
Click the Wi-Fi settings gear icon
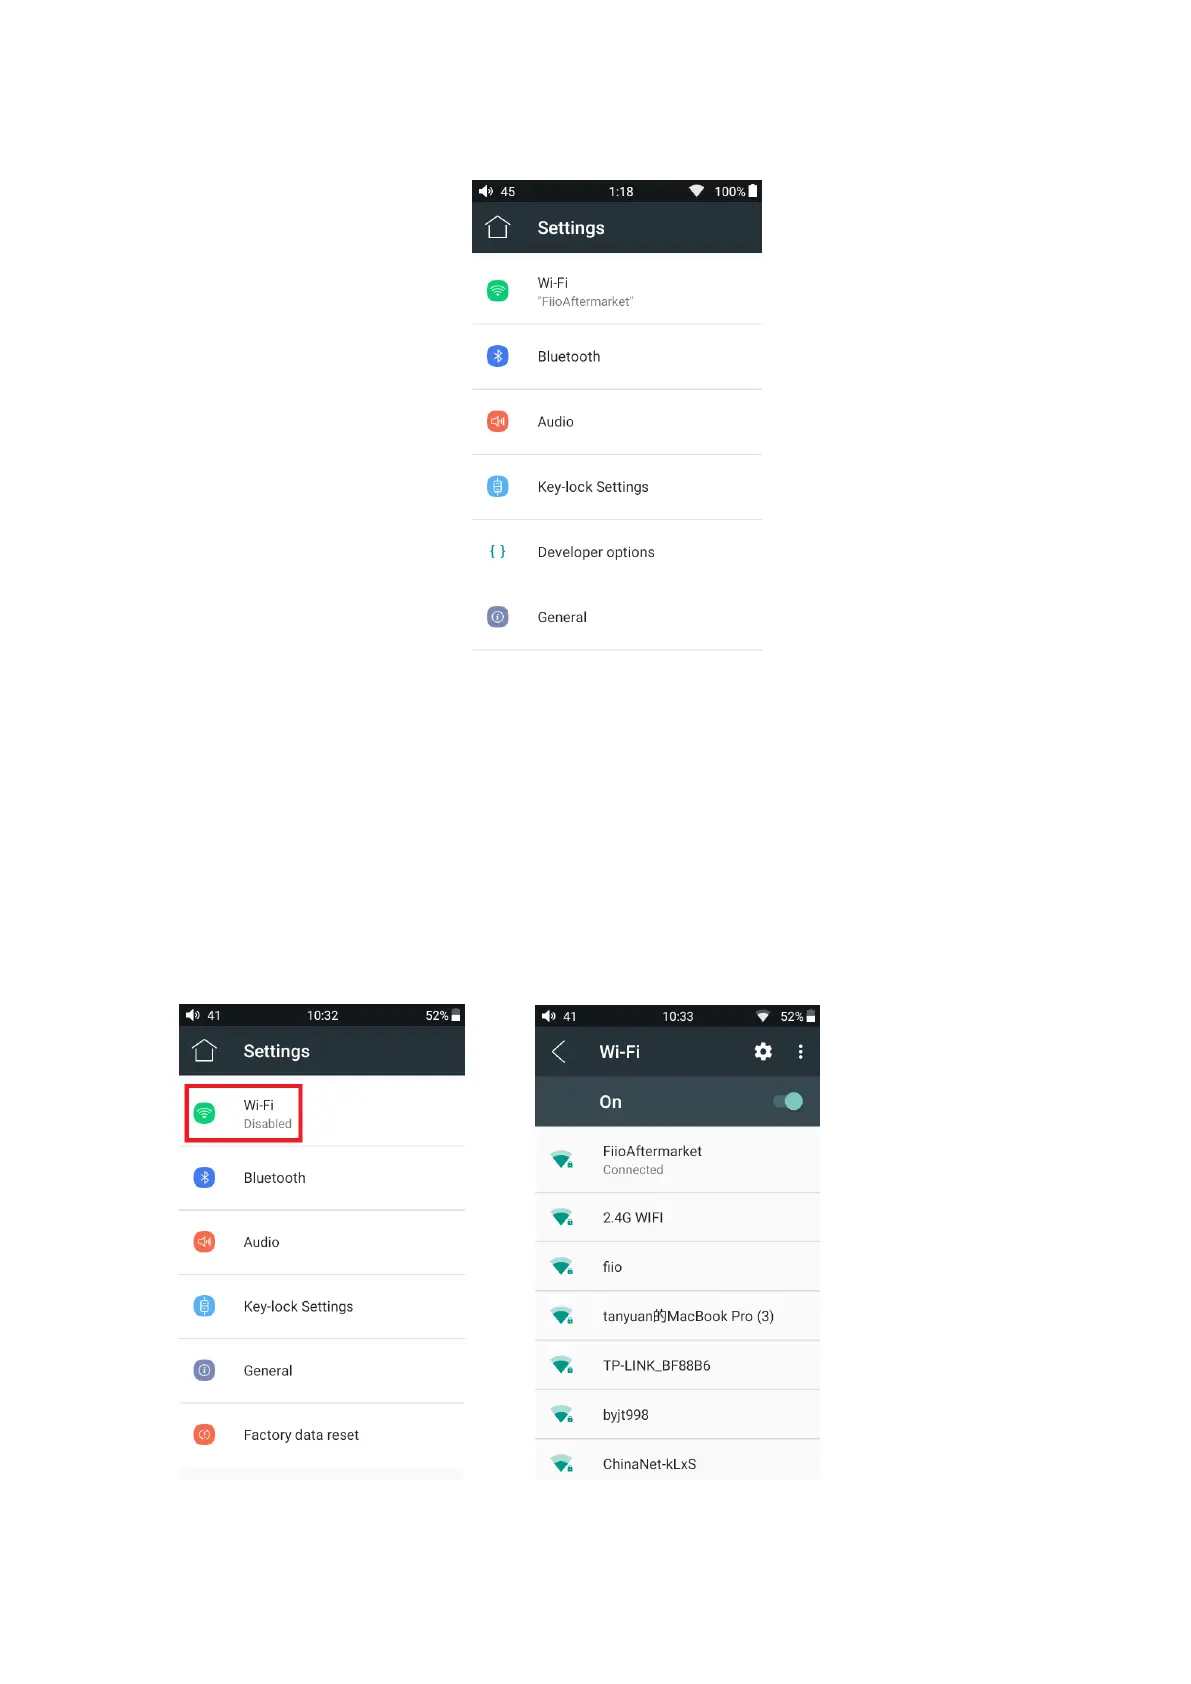tap(763, 1051)
